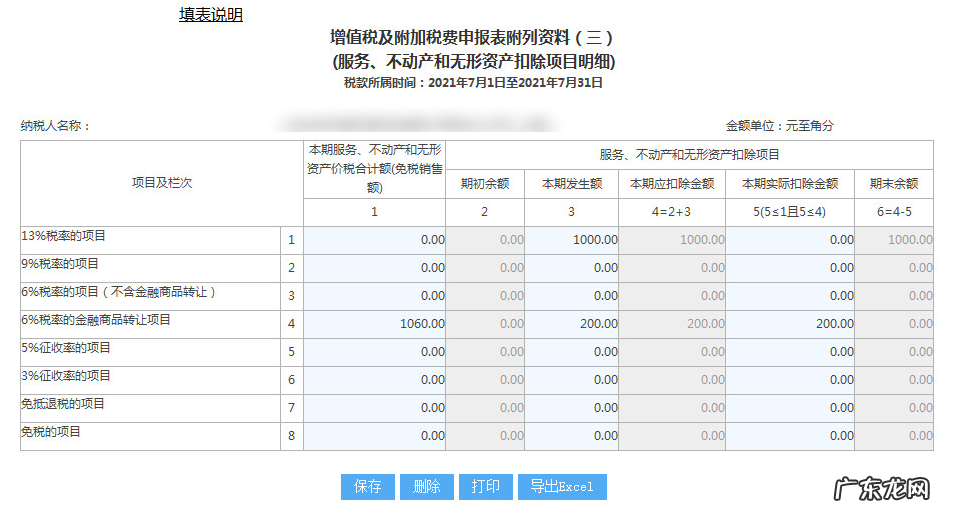This screenshot has height=518, width=968.
Task: Click the 纳税人名称 label
Action: [x=56, y=126]
